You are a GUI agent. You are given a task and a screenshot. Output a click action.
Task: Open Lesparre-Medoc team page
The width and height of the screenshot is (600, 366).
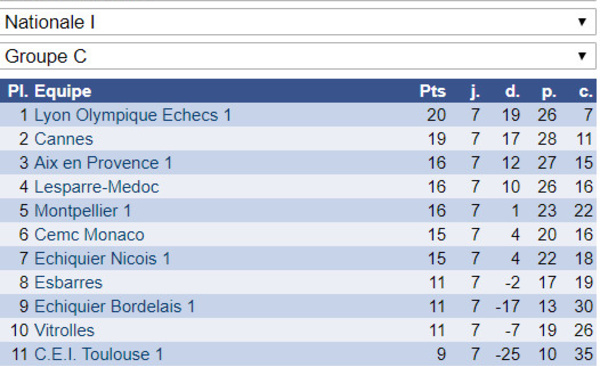(x=96, y=187)
